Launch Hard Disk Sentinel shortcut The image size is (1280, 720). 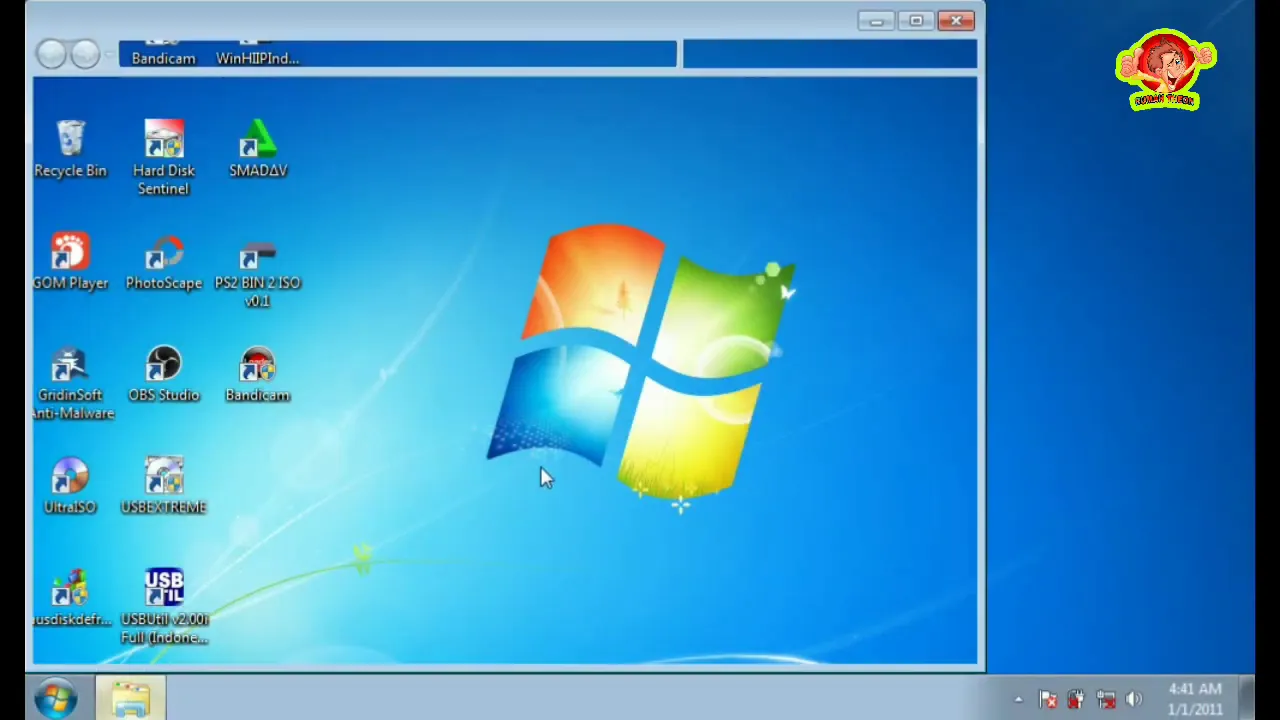click(164, 158)
